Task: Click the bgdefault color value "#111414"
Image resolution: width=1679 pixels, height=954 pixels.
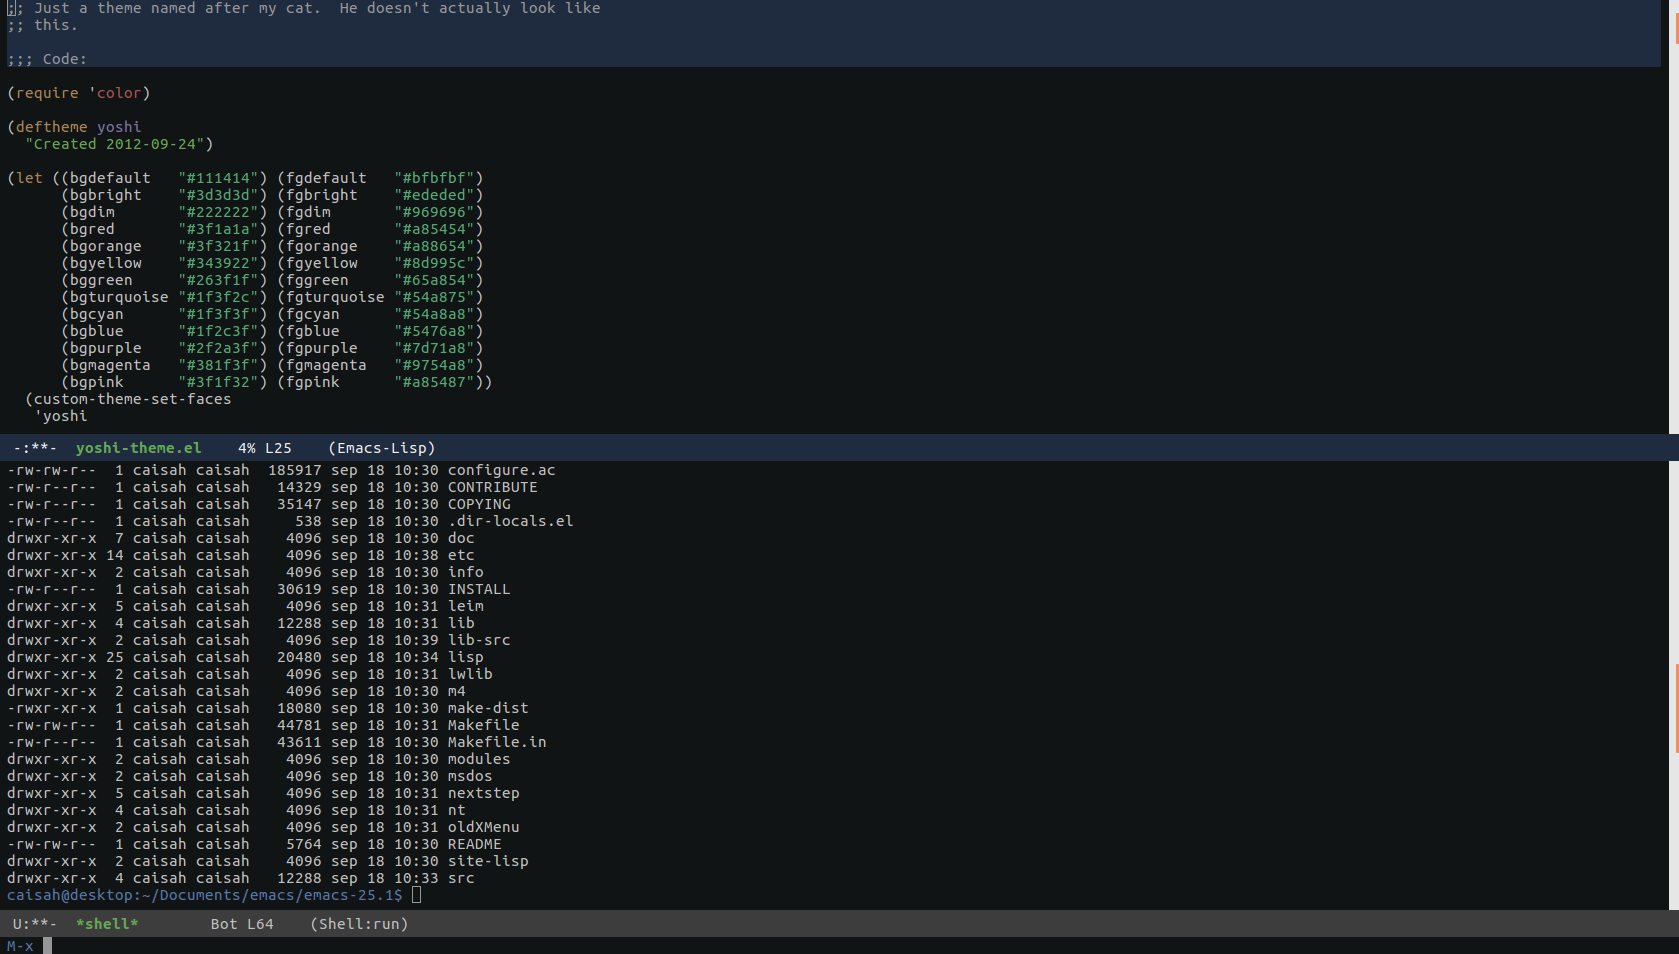Action: tap(218, 178)
